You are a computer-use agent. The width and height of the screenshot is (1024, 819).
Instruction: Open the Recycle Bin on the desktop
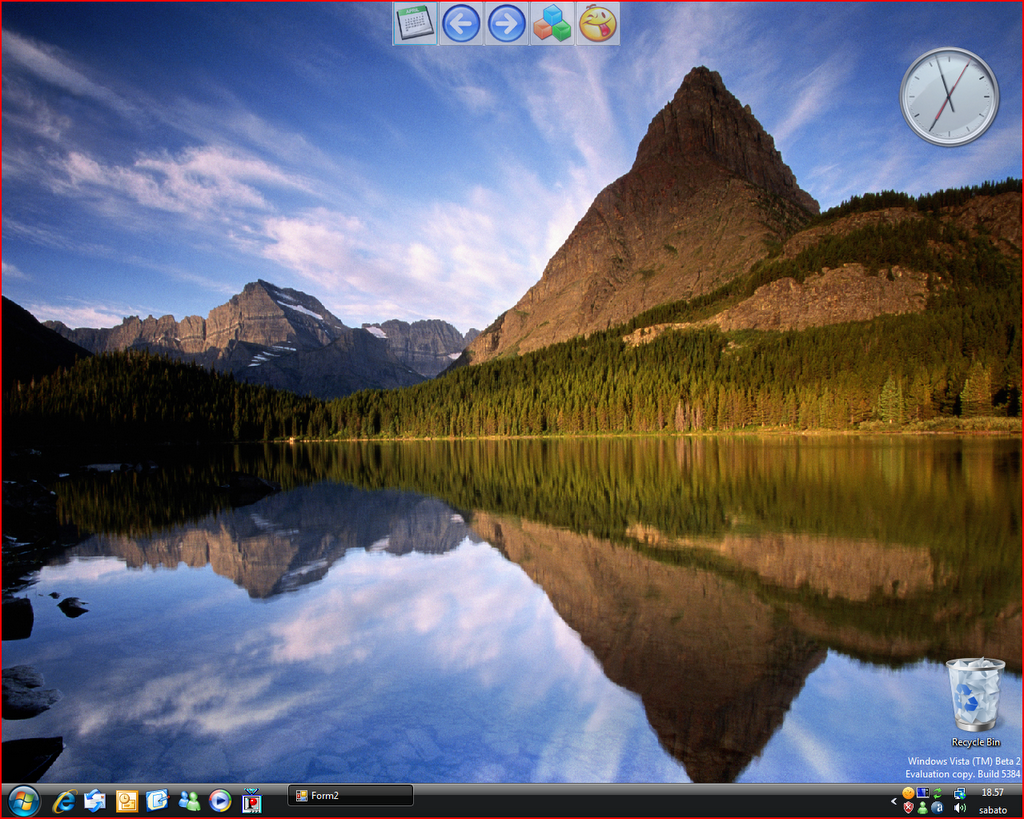tap(976, 703)
